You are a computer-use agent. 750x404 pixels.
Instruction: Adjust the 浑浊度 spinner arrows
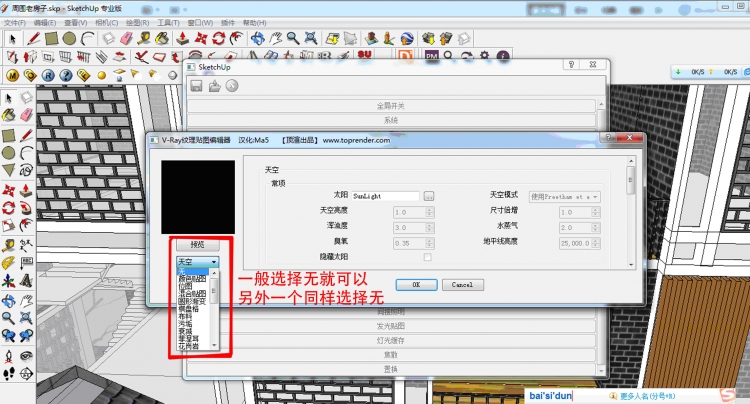click(x=430, y=228)
